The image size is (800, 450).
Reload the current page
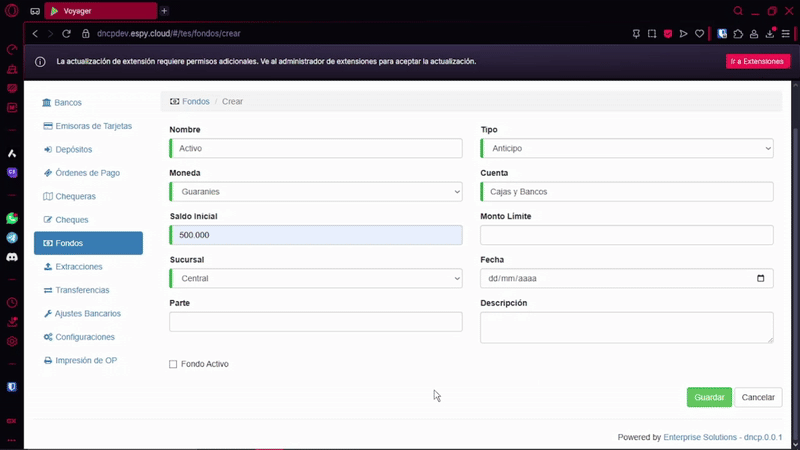tap(66, 33)
